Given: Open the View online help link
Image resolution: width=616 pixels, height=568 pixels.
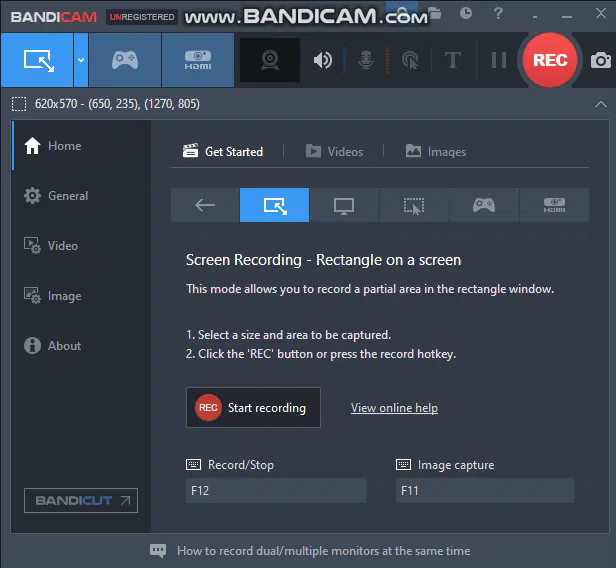Looking at the screenshot, I should pyautogui.click(x=394, y=408).
